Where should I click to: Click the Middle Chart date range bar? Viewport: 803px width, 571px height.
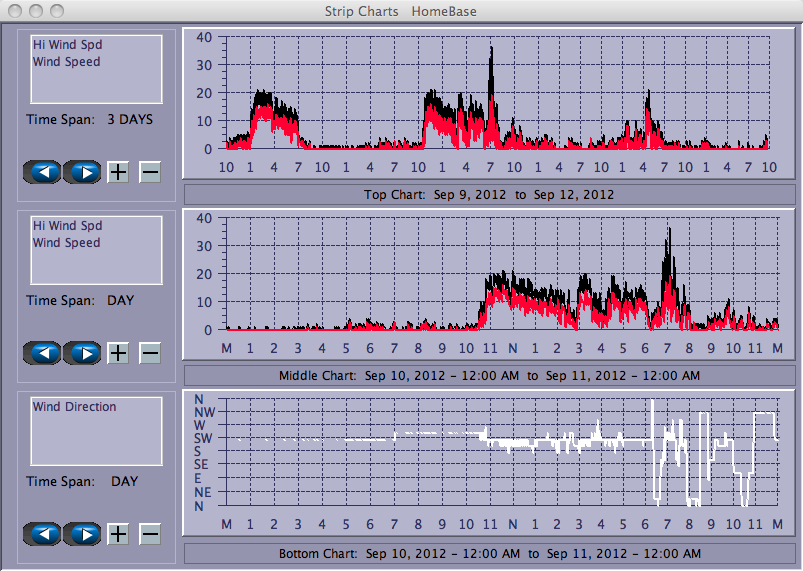(489, 376)
